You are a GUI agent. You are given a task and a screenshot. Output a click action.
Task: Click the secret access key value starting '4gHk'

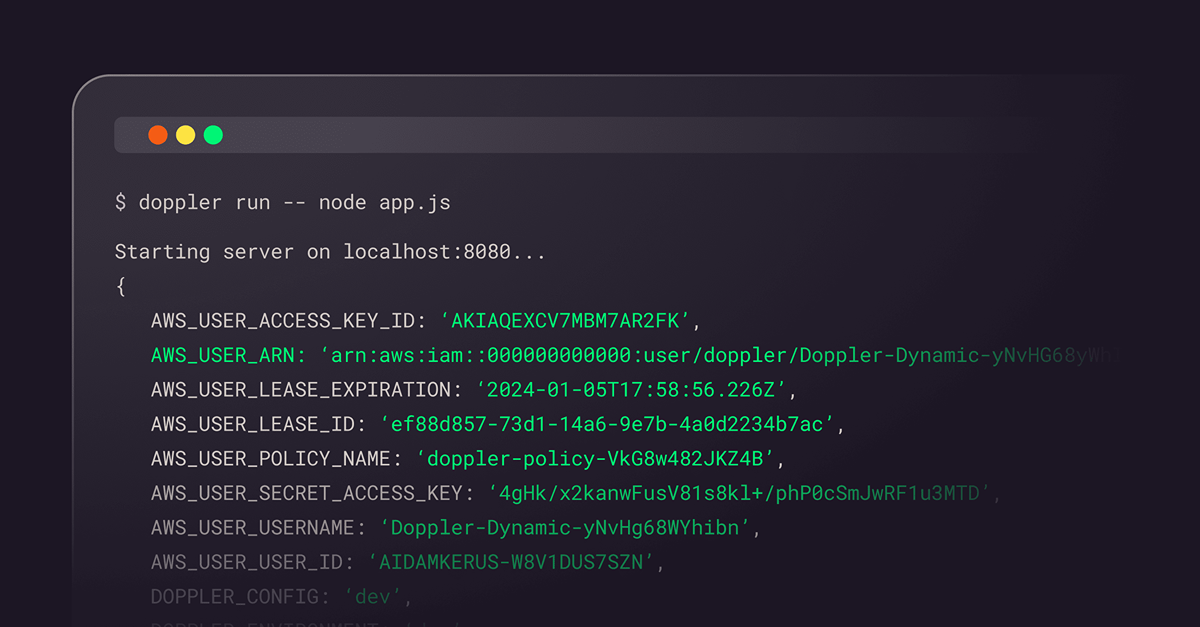click(742, 493)
